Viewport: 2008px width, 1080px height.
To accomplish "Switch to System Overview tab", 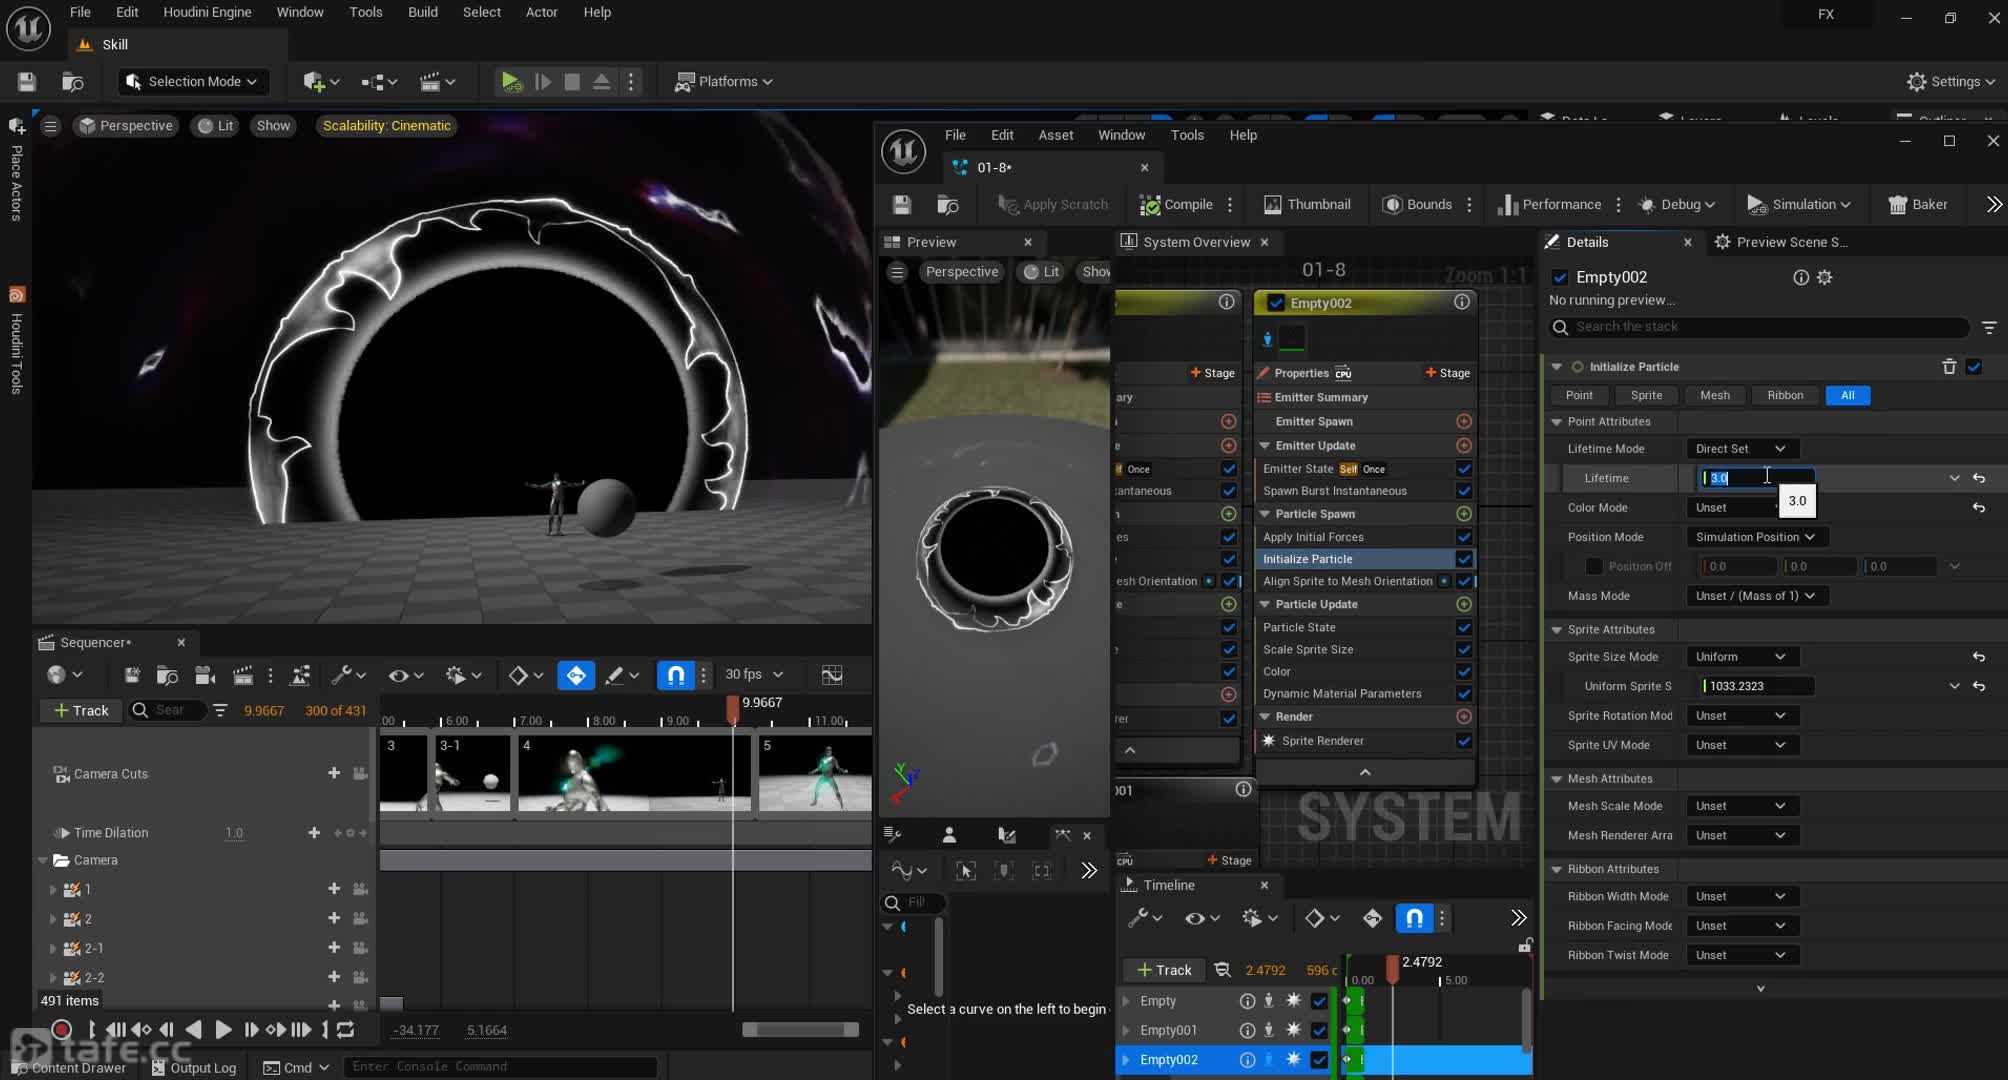I will coord(1196,242).
